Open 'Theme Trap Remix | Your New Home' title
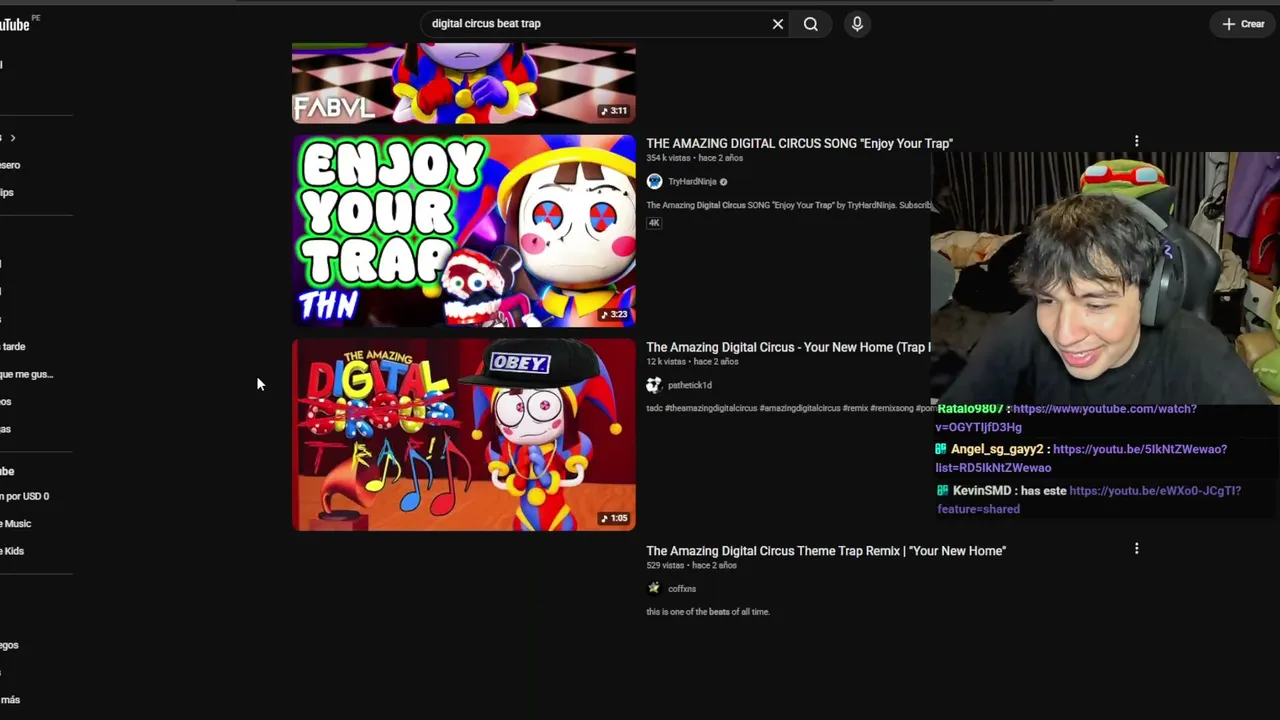This screenshot has width=1280, height=720. coord(826,551)
